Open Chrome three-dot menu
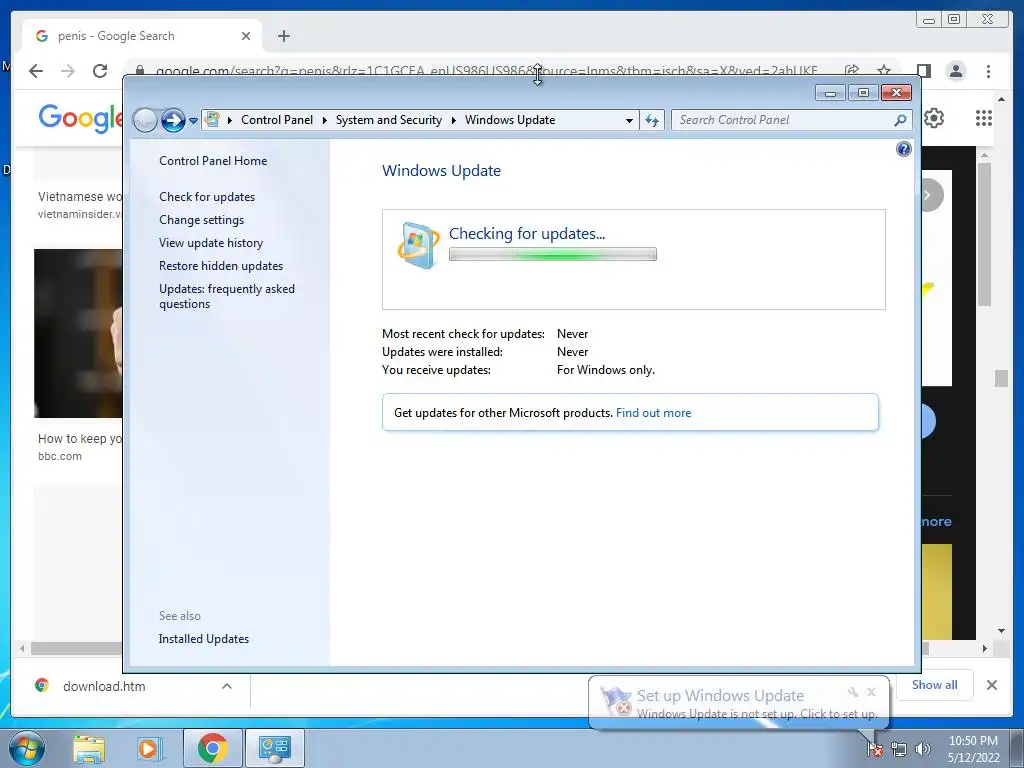1024x768 pixels. [988, 71]
